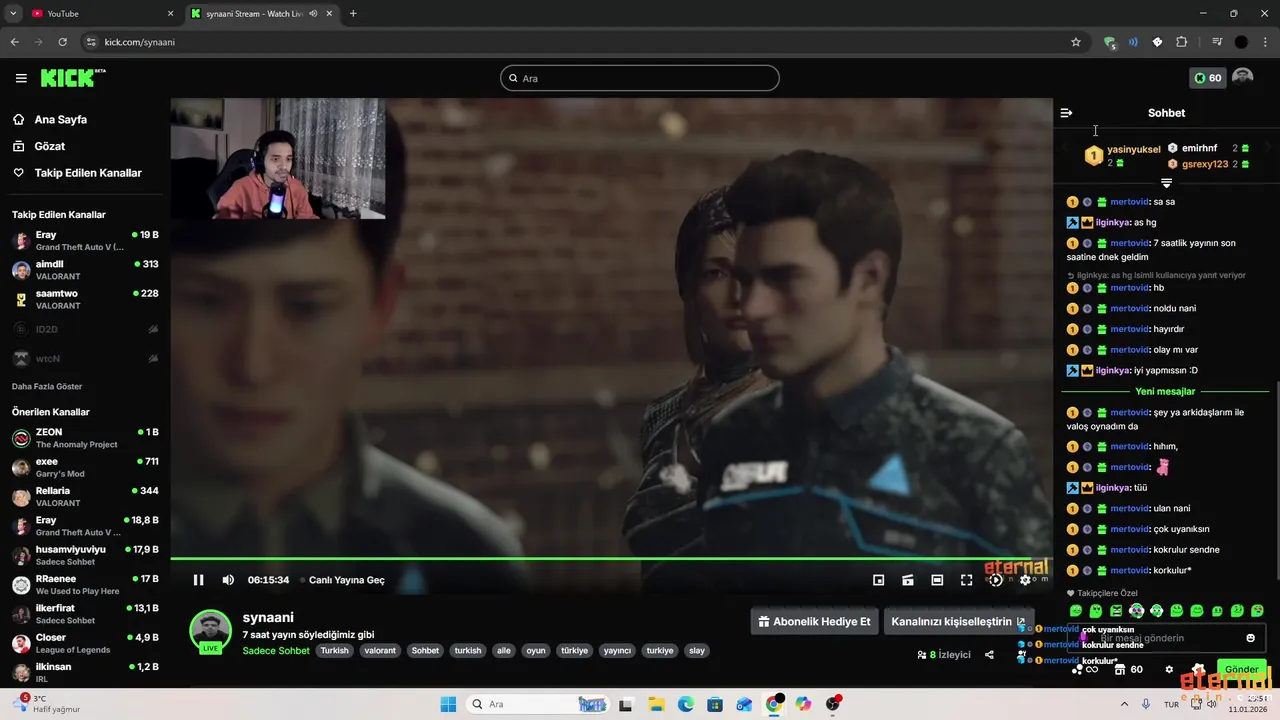The width and height of the screenshot is (1280, 720).
Task: Open File Explorer from the taskbar
Action: 656,704
